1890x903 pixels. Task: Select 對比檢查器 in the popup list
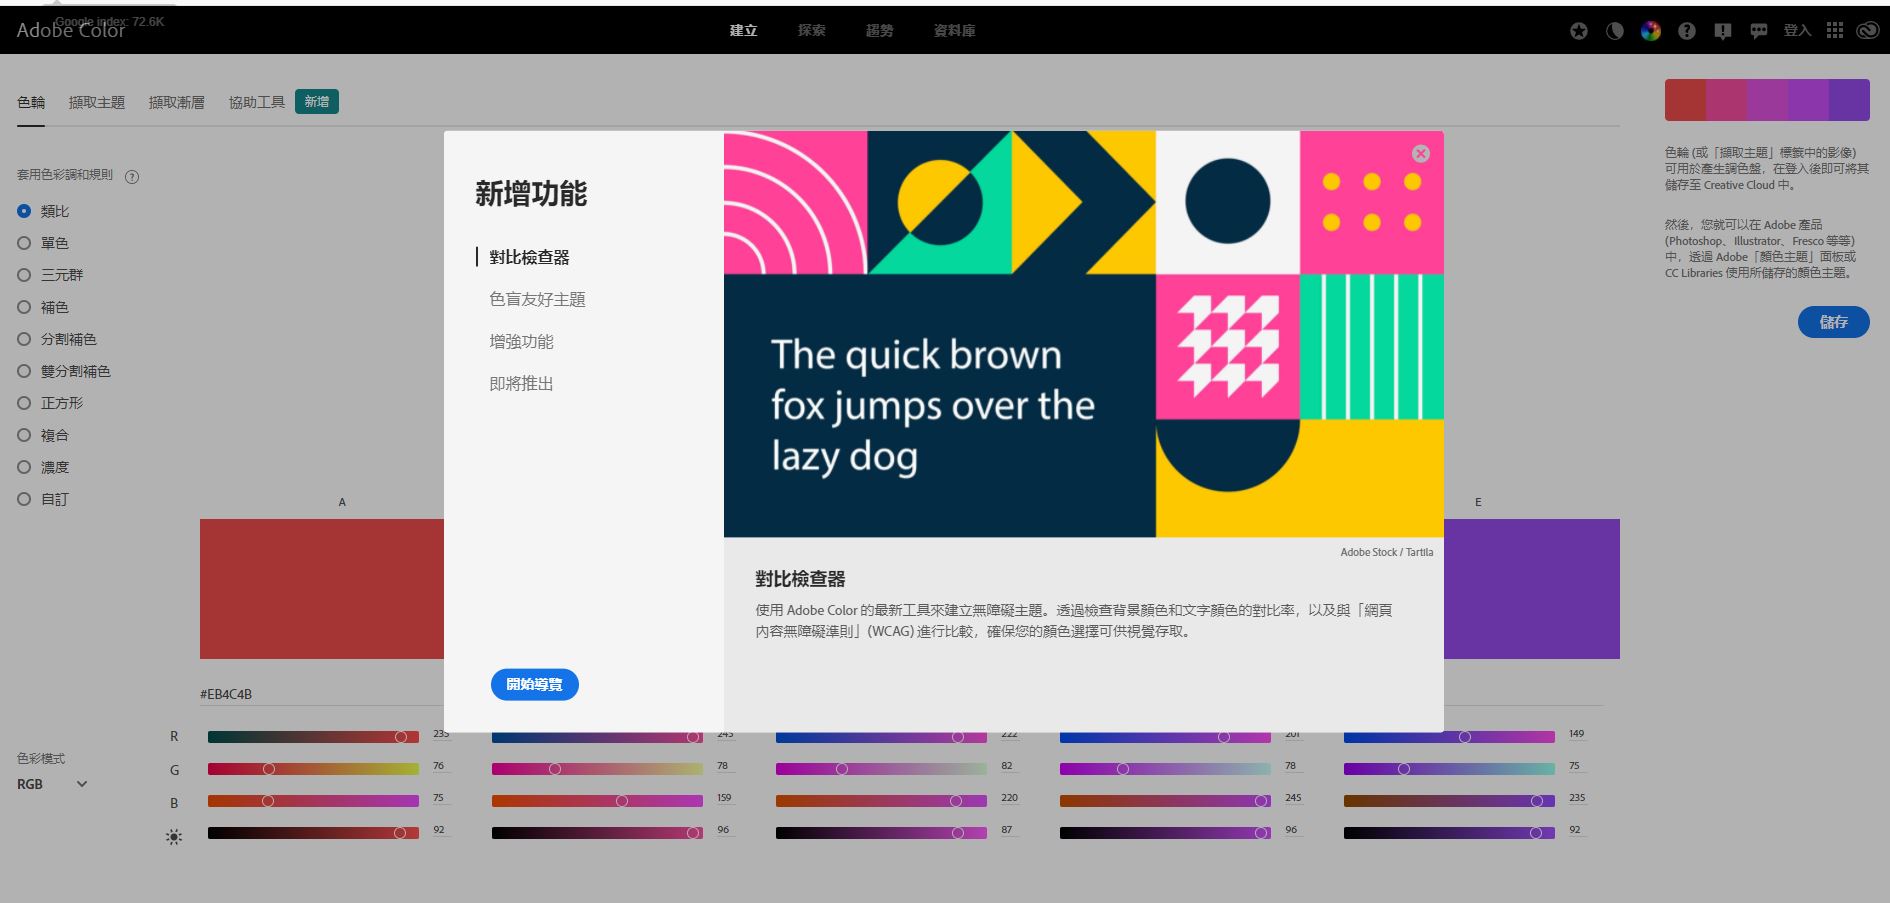point(530,257)
